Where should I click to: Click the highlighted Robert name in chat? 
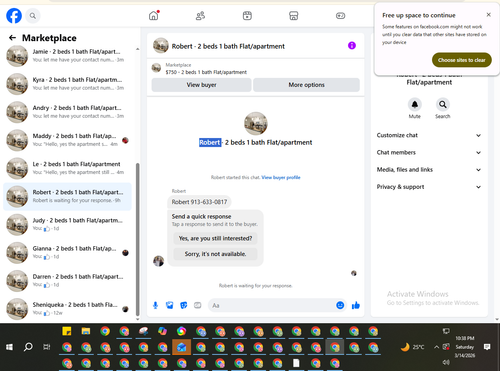click(210, 142)
